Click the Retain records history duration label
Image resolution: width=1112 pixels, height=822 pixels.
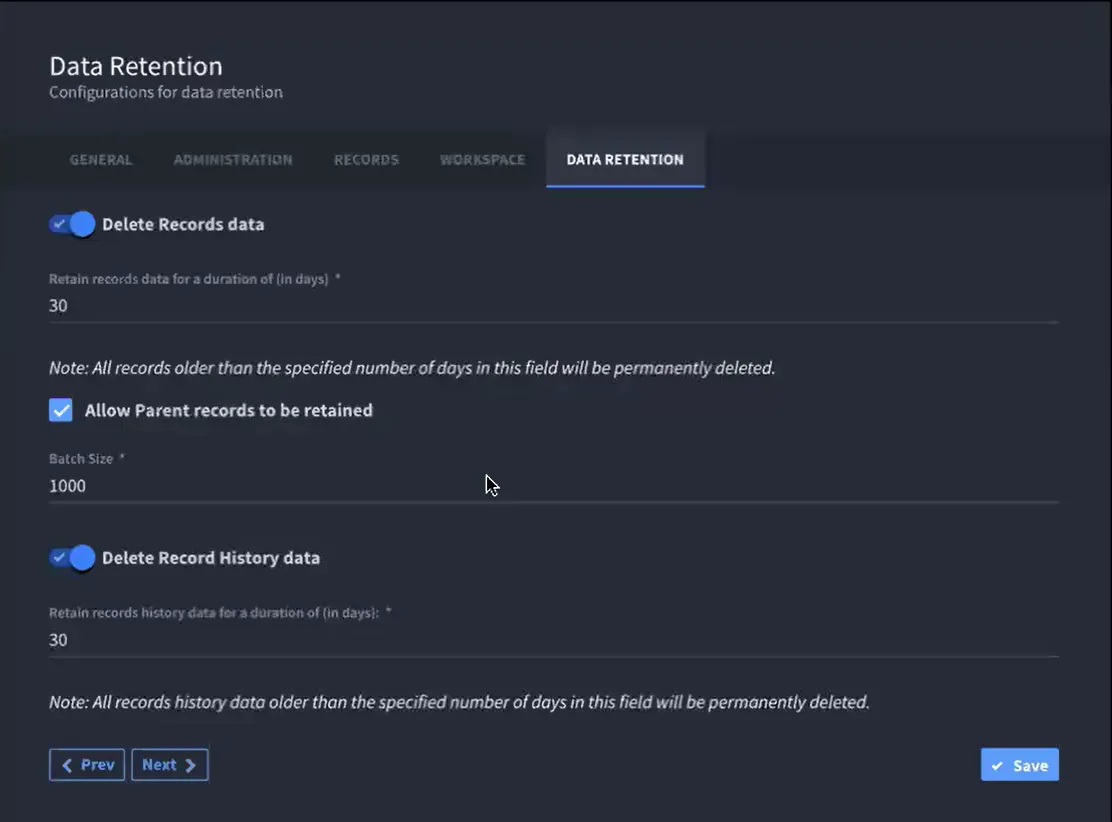pos(214,613)
